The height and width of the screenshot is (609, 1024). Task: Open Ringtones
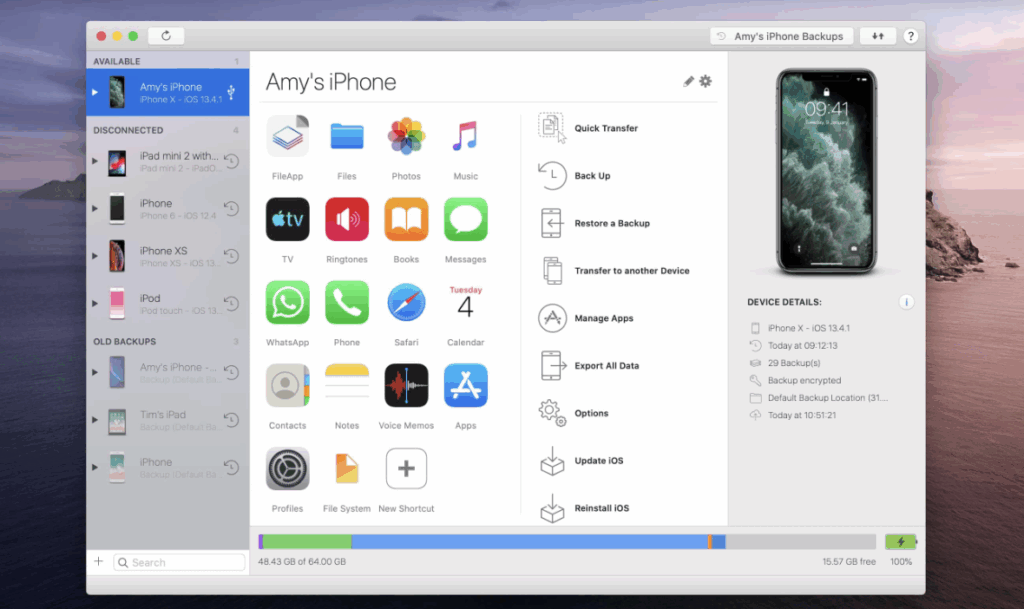pos(347,219)
